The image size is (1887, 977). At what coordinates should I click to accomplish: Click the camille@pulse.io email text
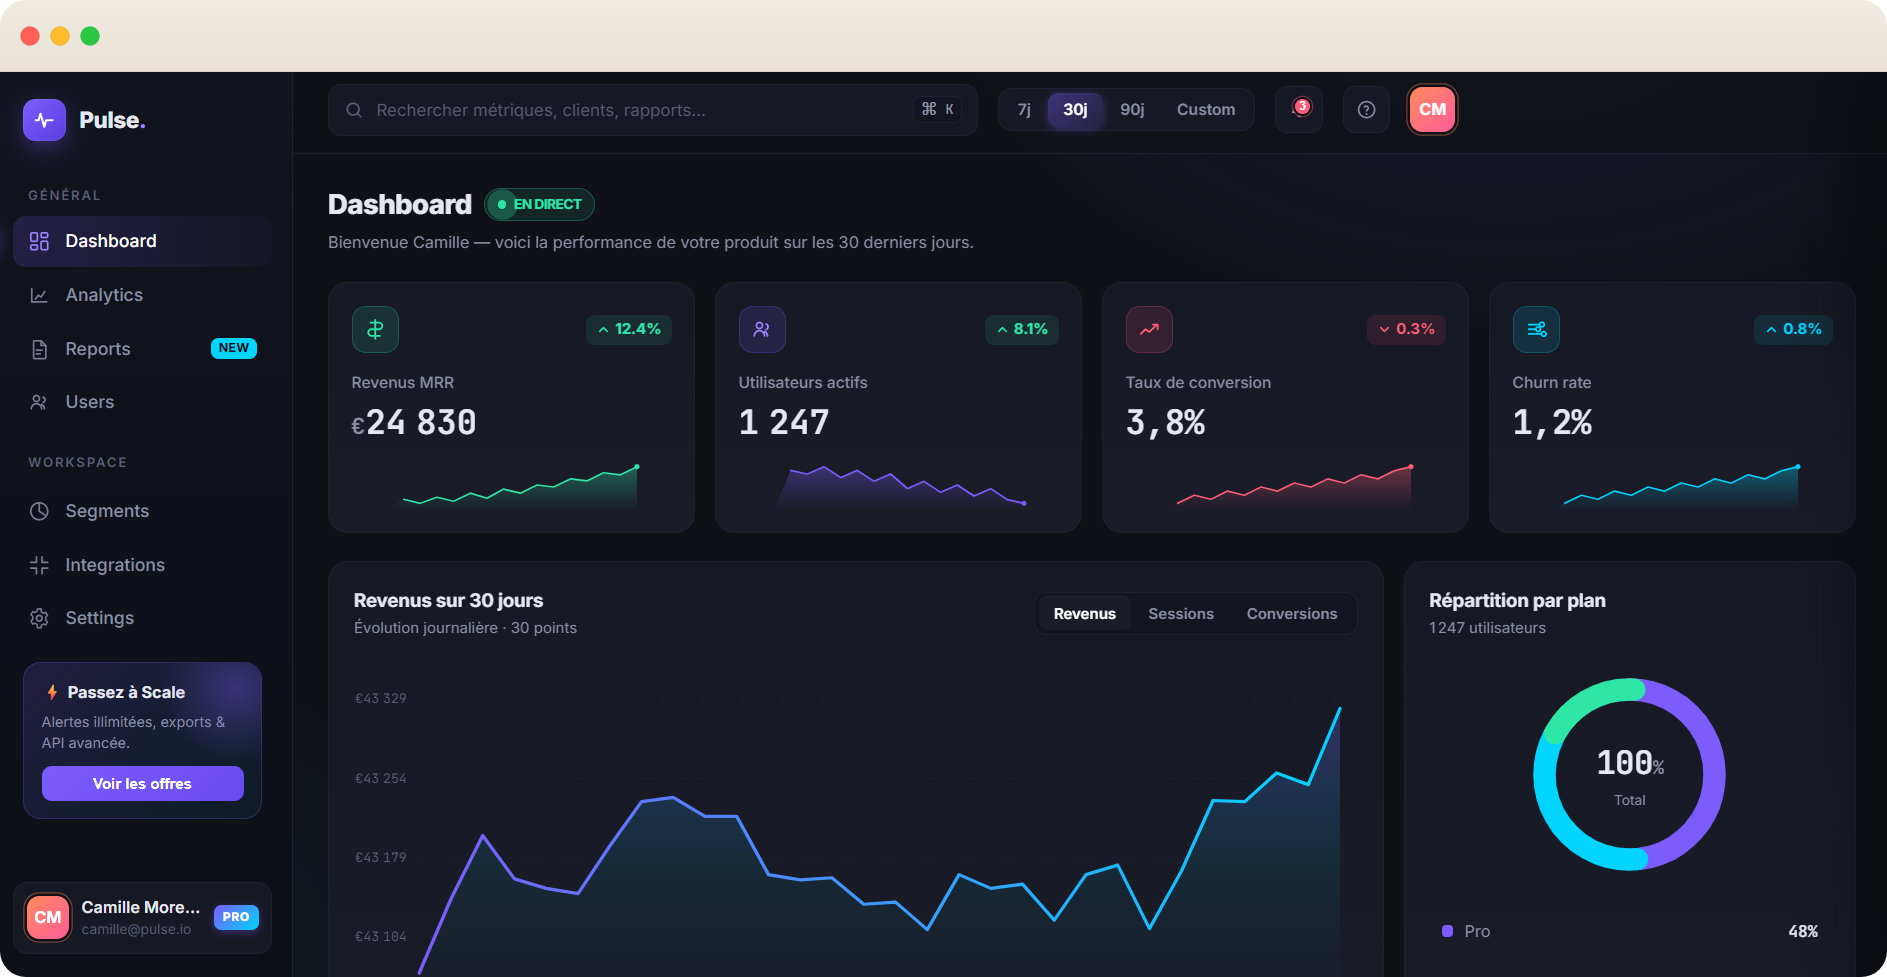136,929
